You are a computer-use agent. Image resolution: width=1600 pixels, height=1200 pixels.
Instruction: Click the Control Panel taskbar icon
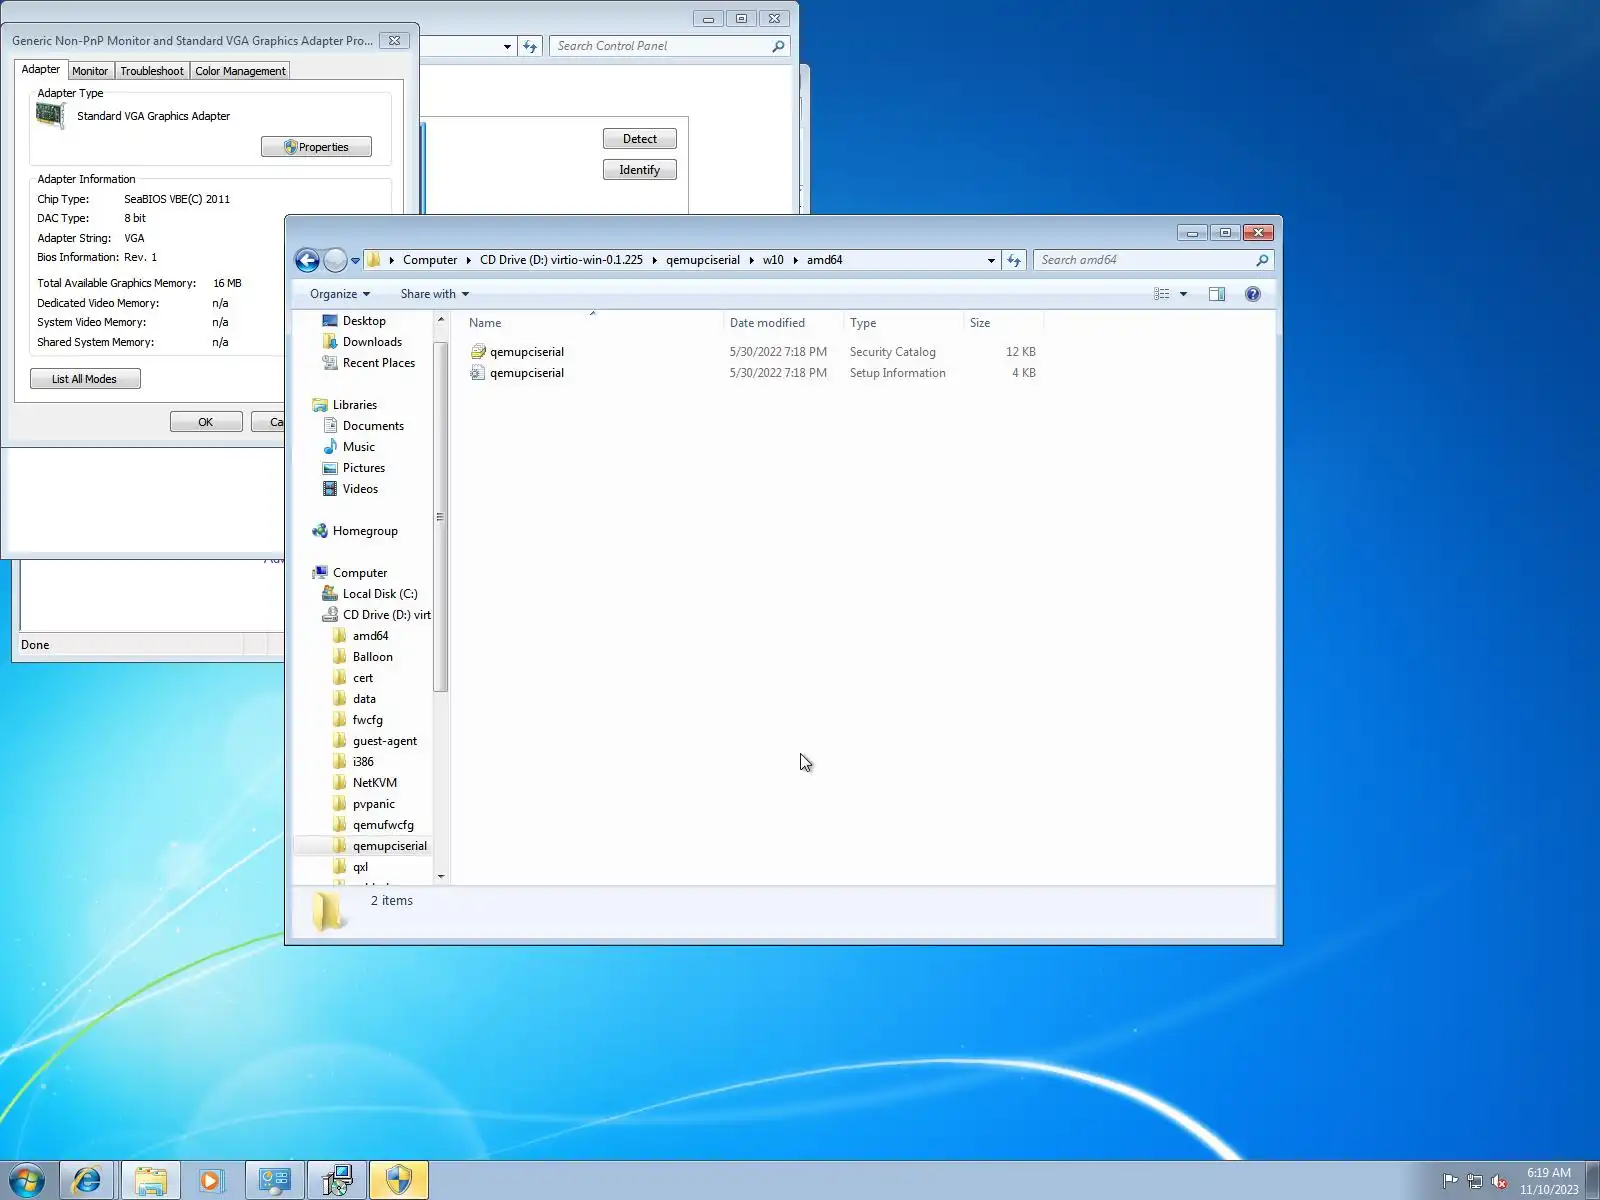click(x=274, y=1181)
